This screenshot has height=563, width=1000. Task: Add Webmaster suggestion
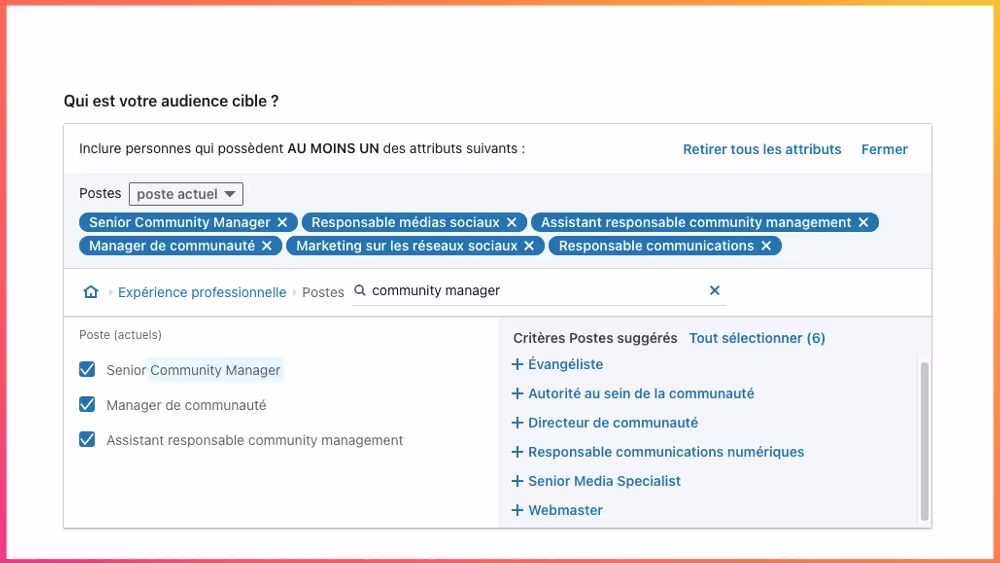pyautogui.click(x=557, y=511)
